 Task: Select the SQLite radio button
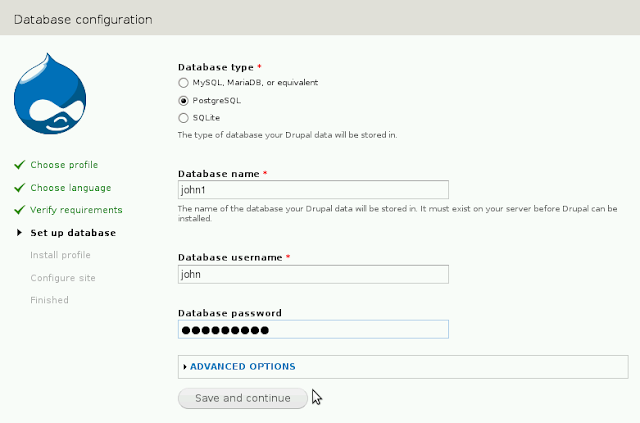(183, 118)
